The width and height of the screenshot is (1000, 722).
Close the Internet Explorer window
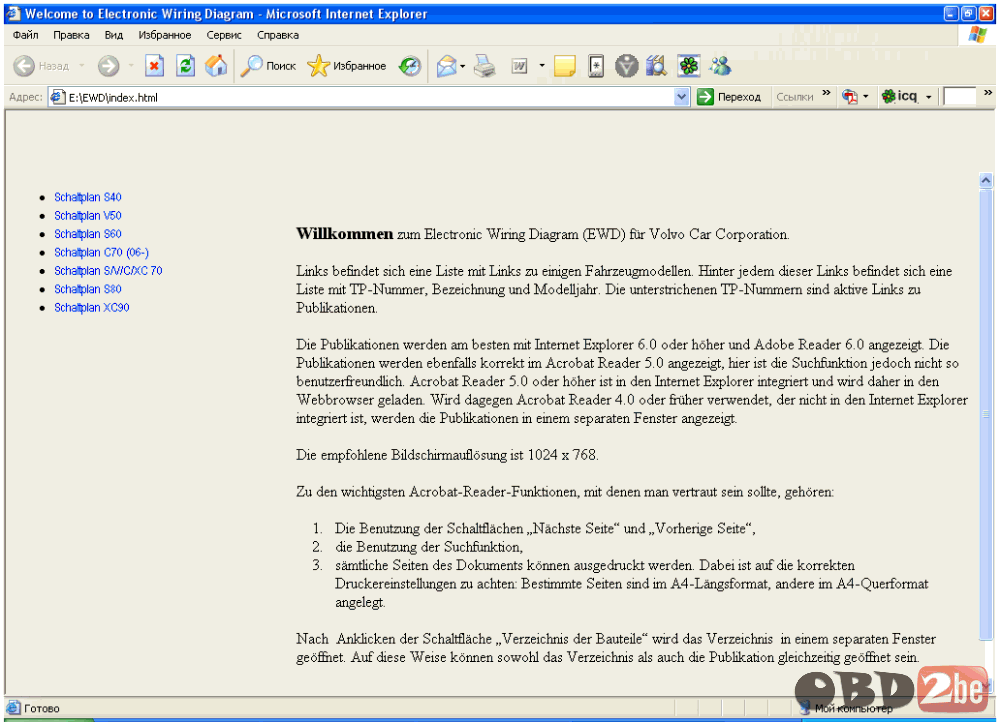point(986,13)
